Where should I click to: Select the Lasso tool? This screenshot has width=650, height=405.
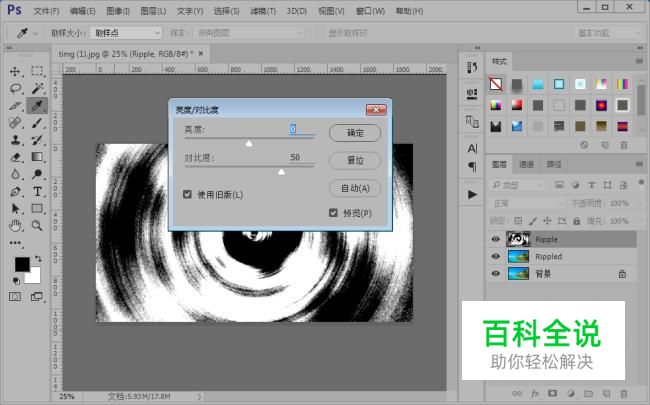coord(15,88)
